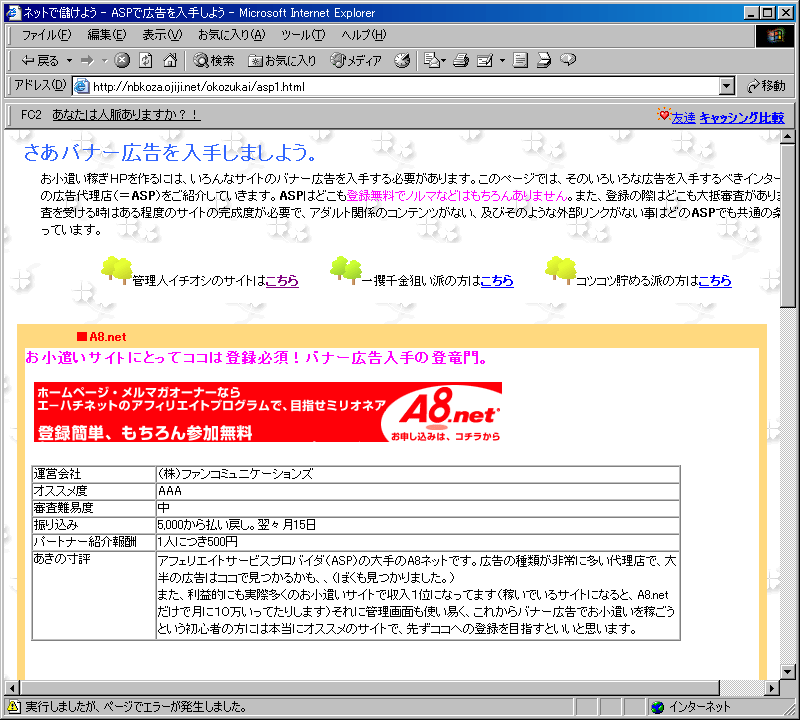Click the vertical scrollbar up arrow

(x=787, y=137)
